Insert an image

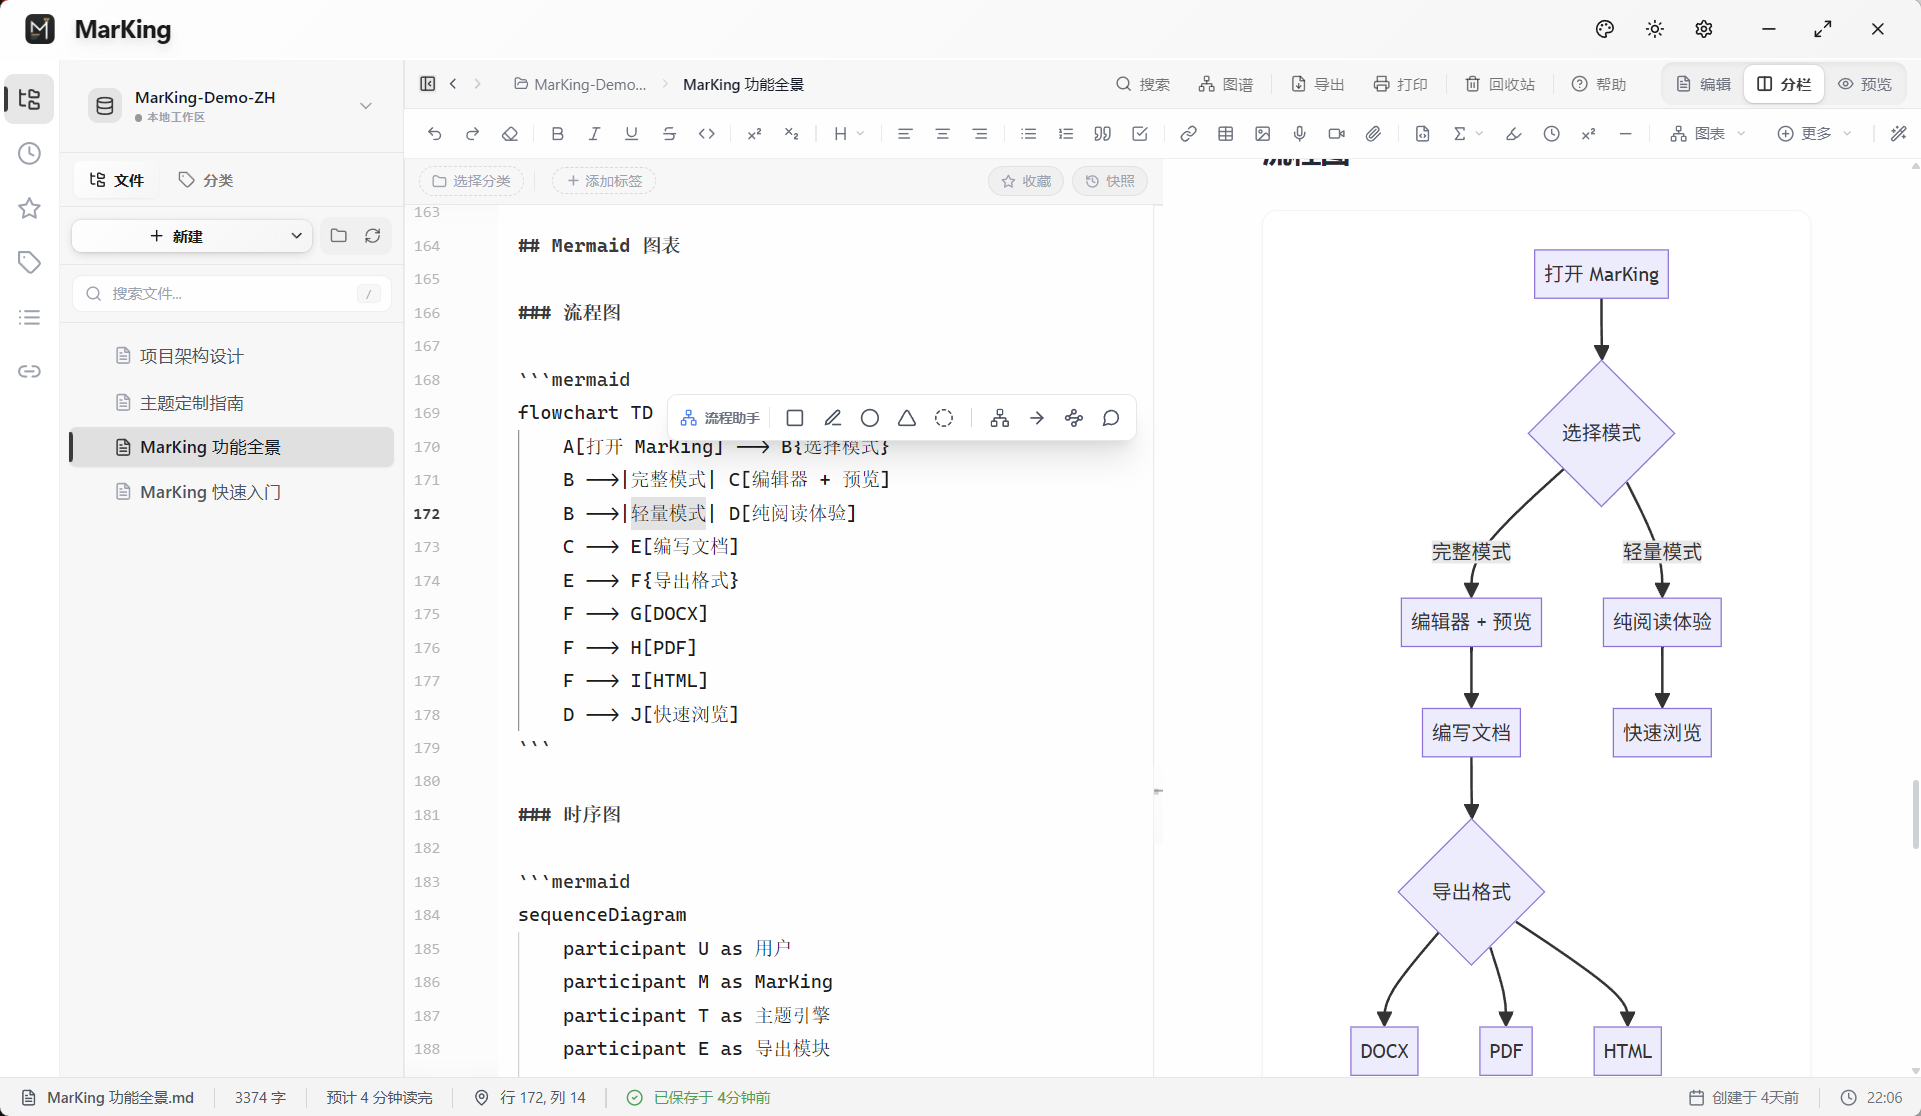point(1263,134)
